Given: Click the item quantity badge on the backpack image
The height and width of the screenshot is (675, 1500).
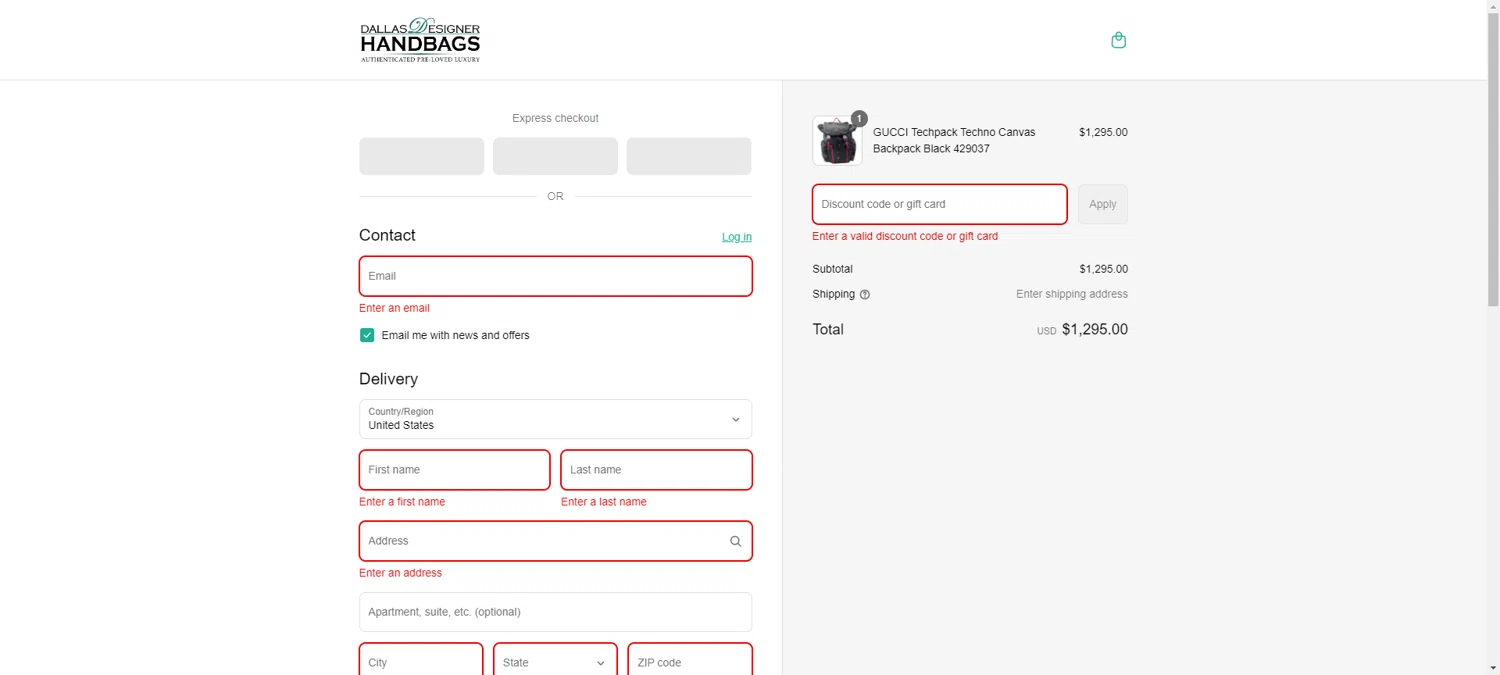Looking at the screenshot, I should coord(859,118).
